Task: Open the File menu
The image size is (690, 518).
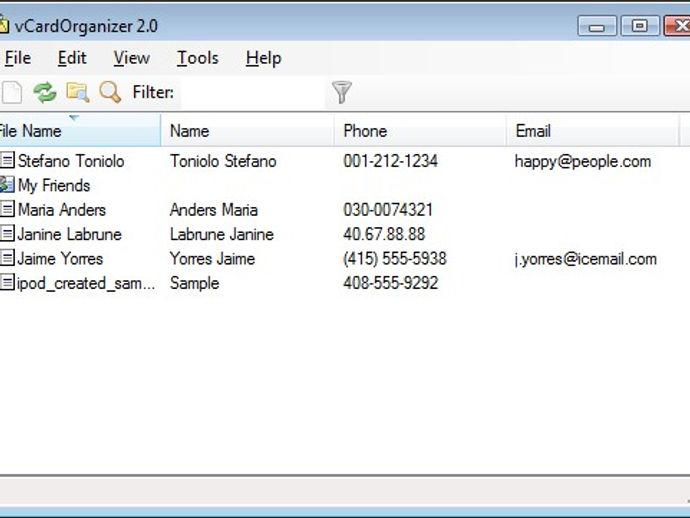Action: coord(18,58)
